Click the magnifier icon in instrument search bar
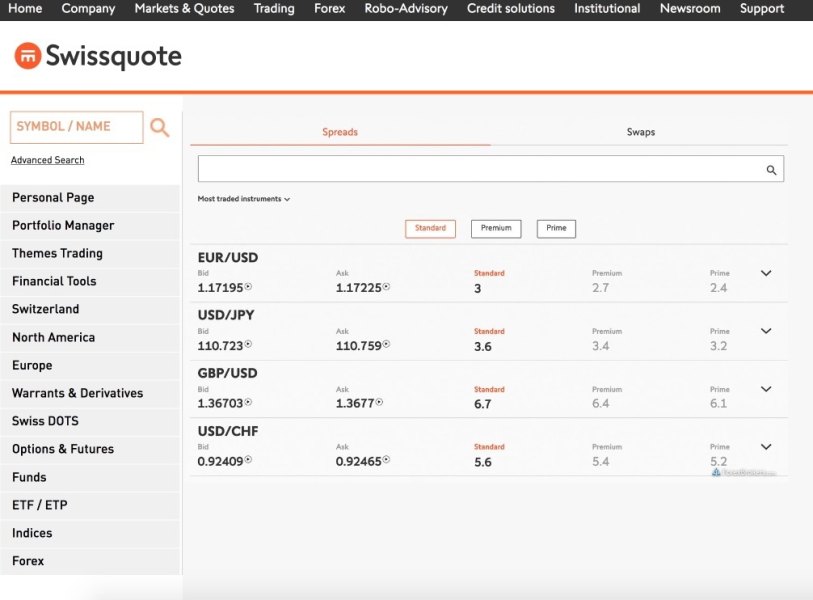Screen dimensions: 813x600 pyautogui.click(x=771, y=170)
